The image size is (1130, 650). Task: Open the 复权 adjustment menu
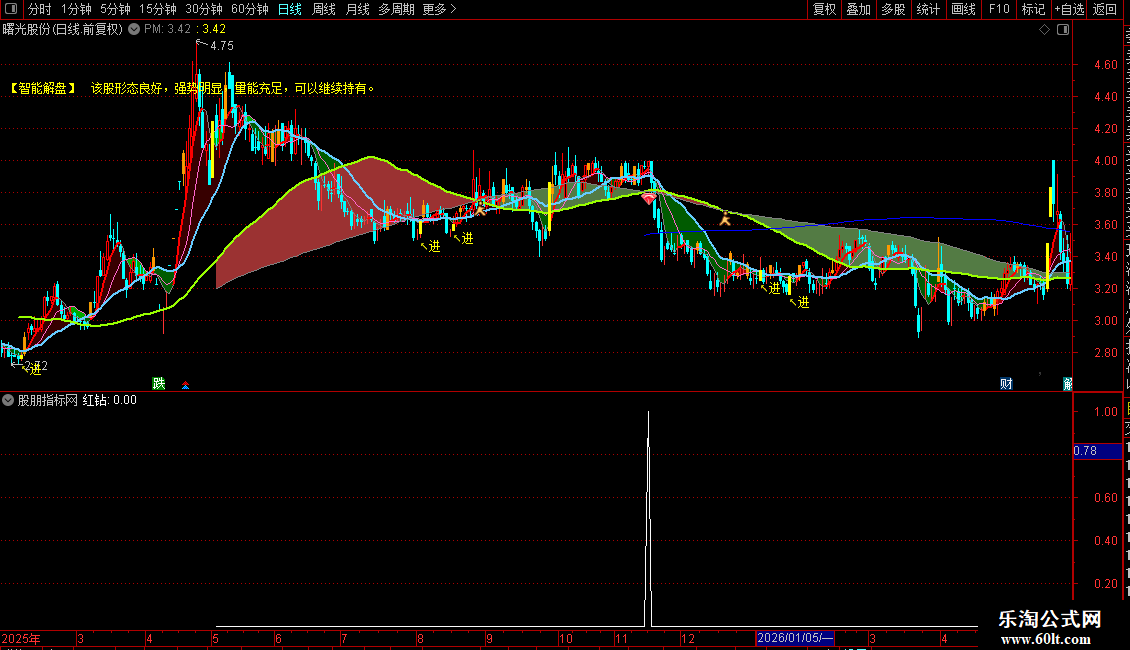click(824, 9)
